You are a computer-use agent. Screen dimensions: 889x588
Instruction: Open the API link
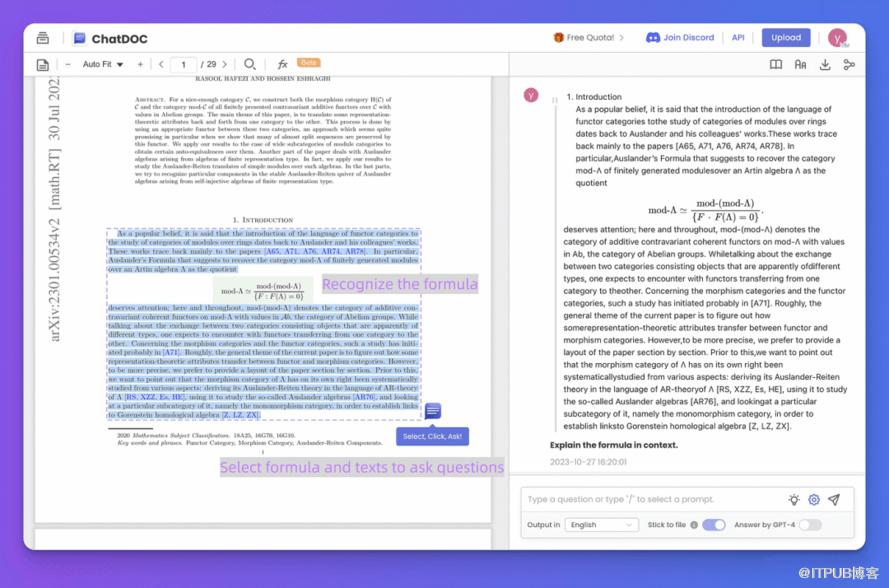(x=738, y=37)
